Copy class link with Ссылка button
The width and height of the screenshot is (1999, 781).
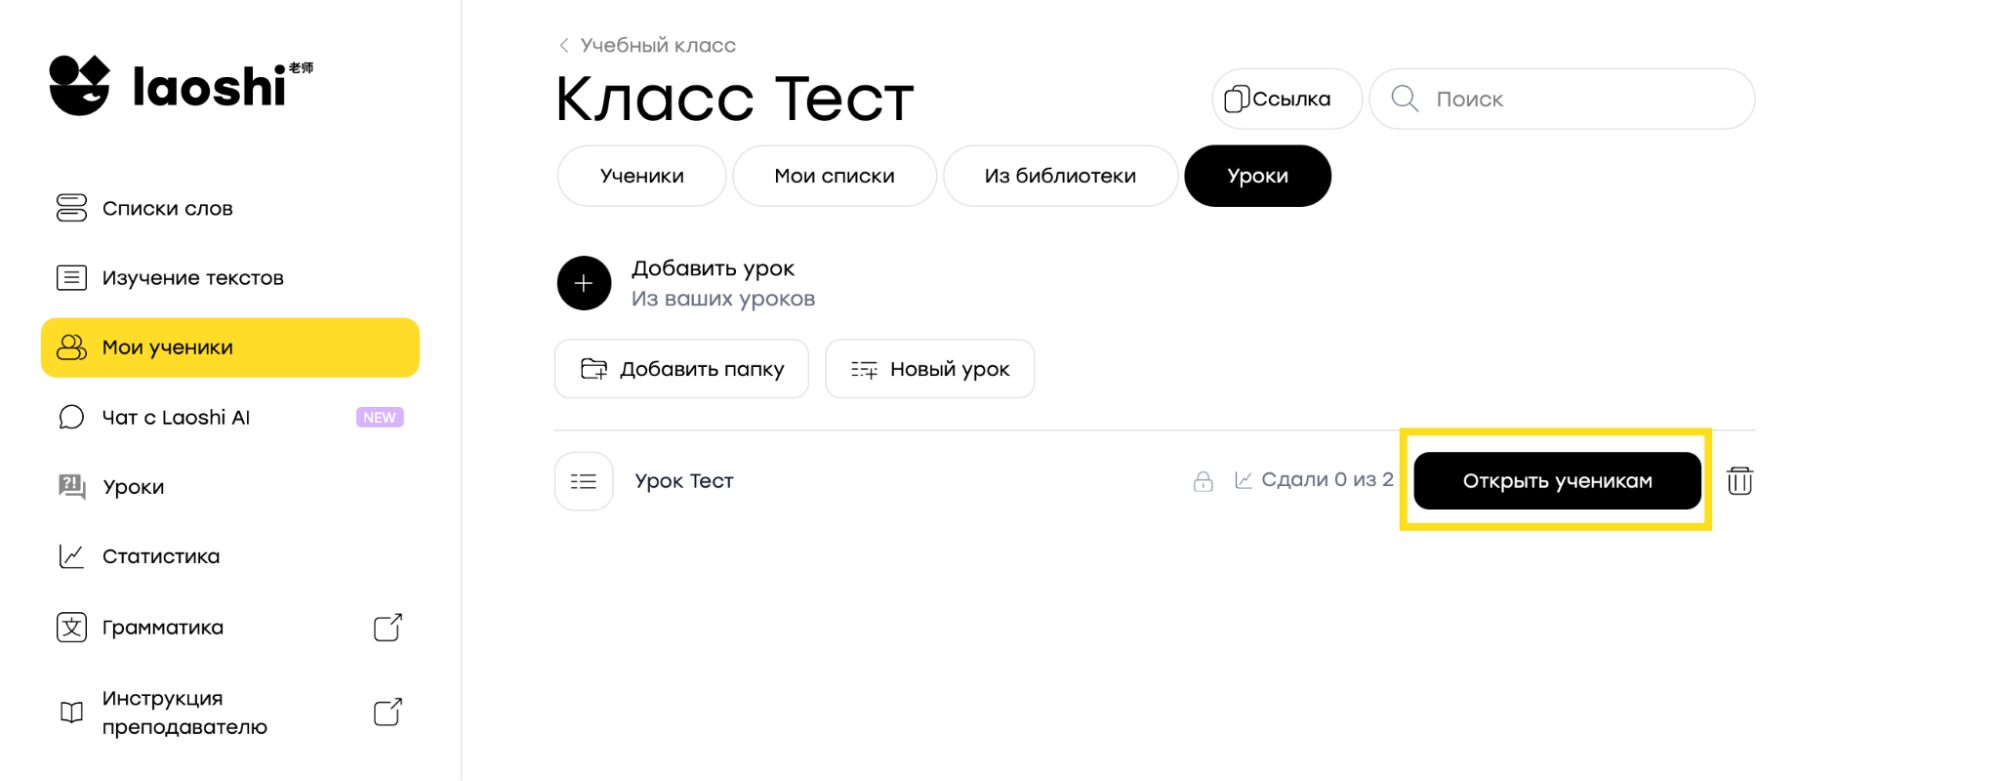[1287, 99]
